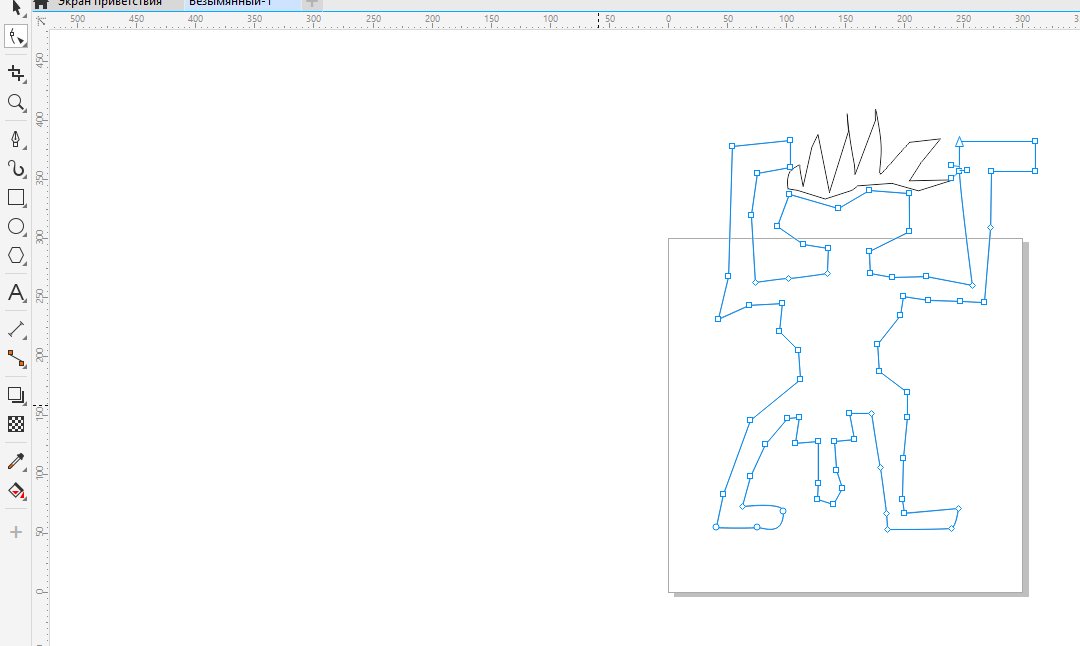
Task: Choose the Connector tool
Action: tap(15, 358)
